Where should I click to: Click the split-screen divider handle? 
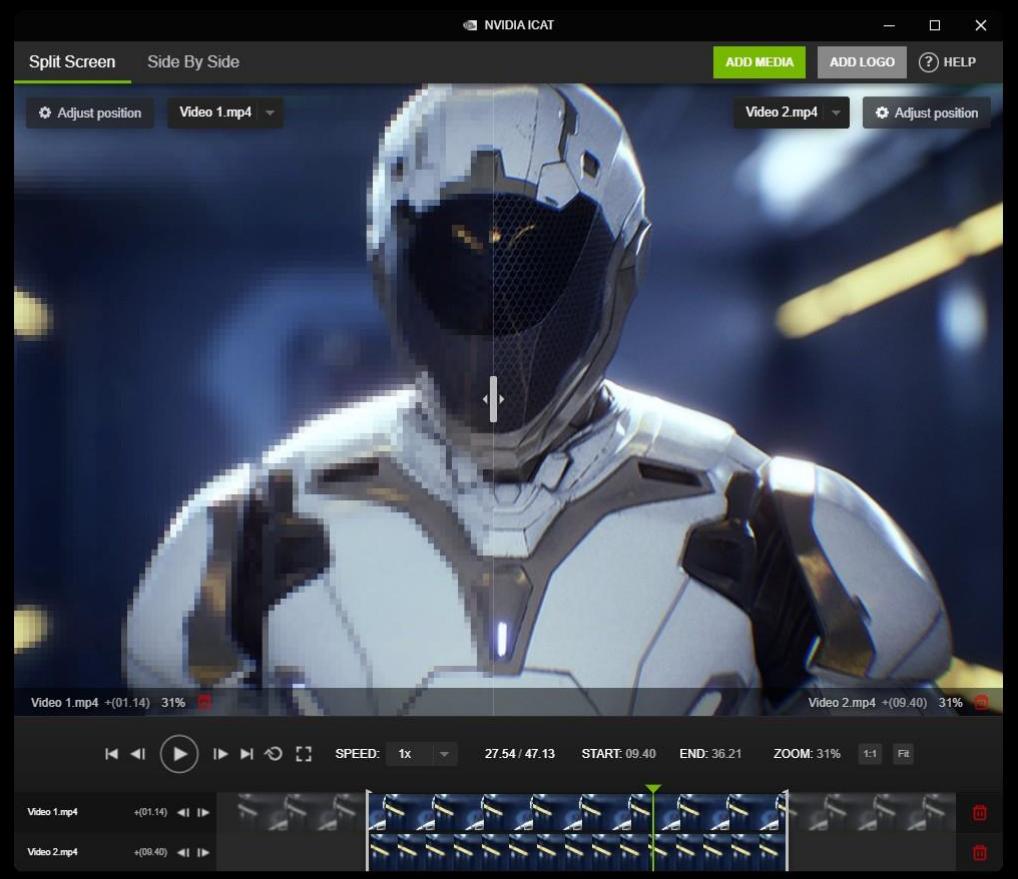pyautogui.click(x=493, y=398)
